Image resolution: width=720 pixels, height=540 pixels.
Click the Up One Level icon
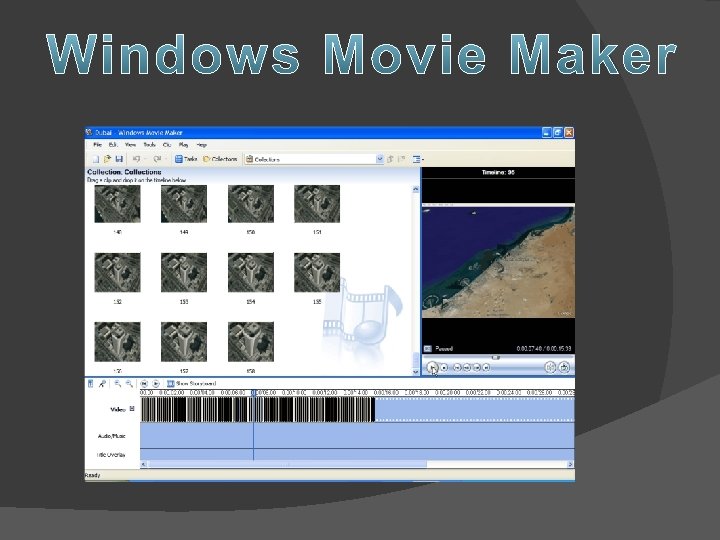pos(390,159)
